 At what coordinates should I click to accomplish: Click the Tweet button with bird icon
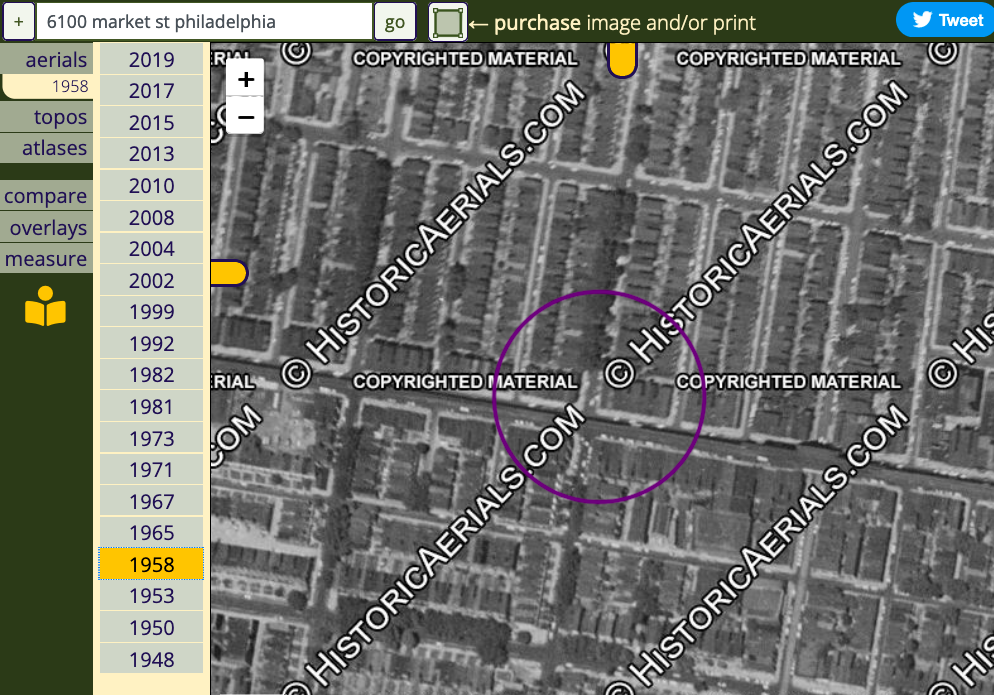pos(944,20)
